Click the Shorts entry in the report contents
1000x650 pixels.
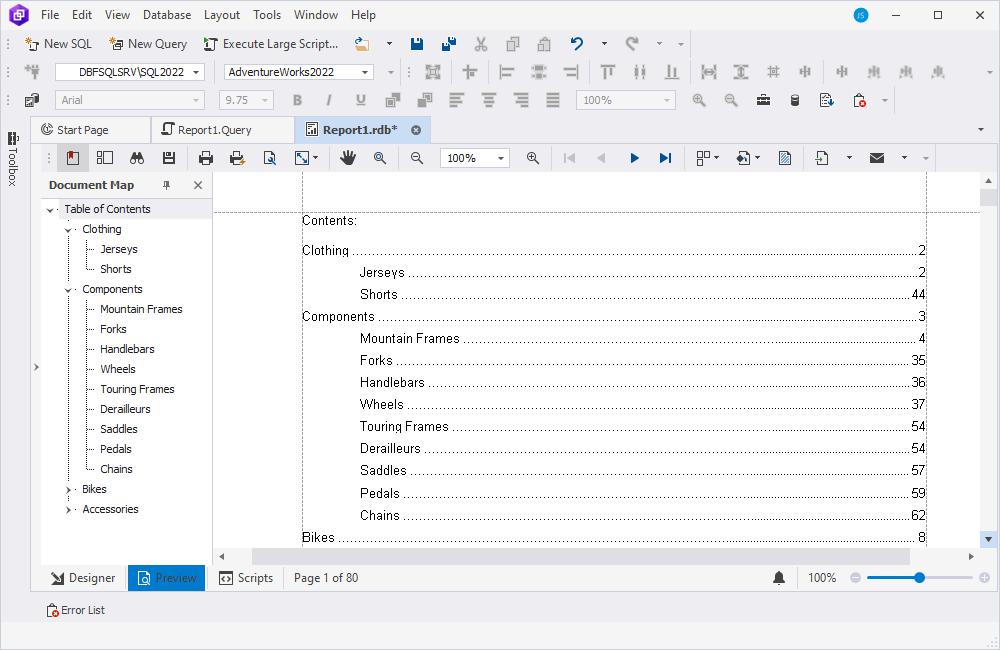click(x=379, y=295)
